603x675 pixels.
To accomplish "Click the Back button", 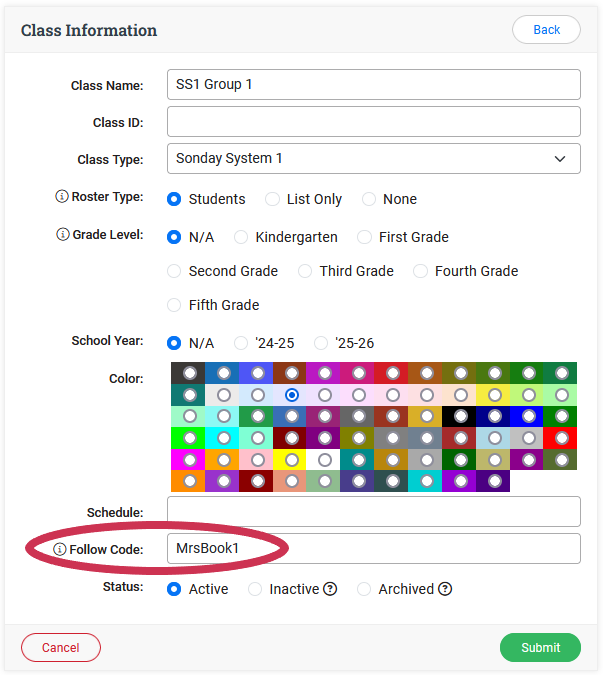I will [x=546, y=30].
